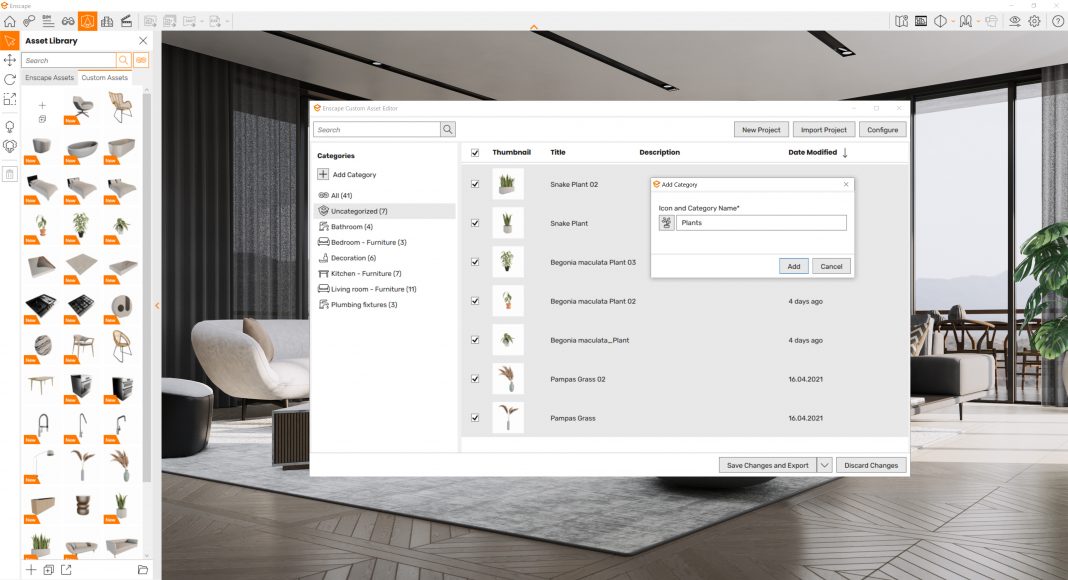Click the Asset Library search field
The height and width of the screenshot is (580, 1068).
click(69, 61)
